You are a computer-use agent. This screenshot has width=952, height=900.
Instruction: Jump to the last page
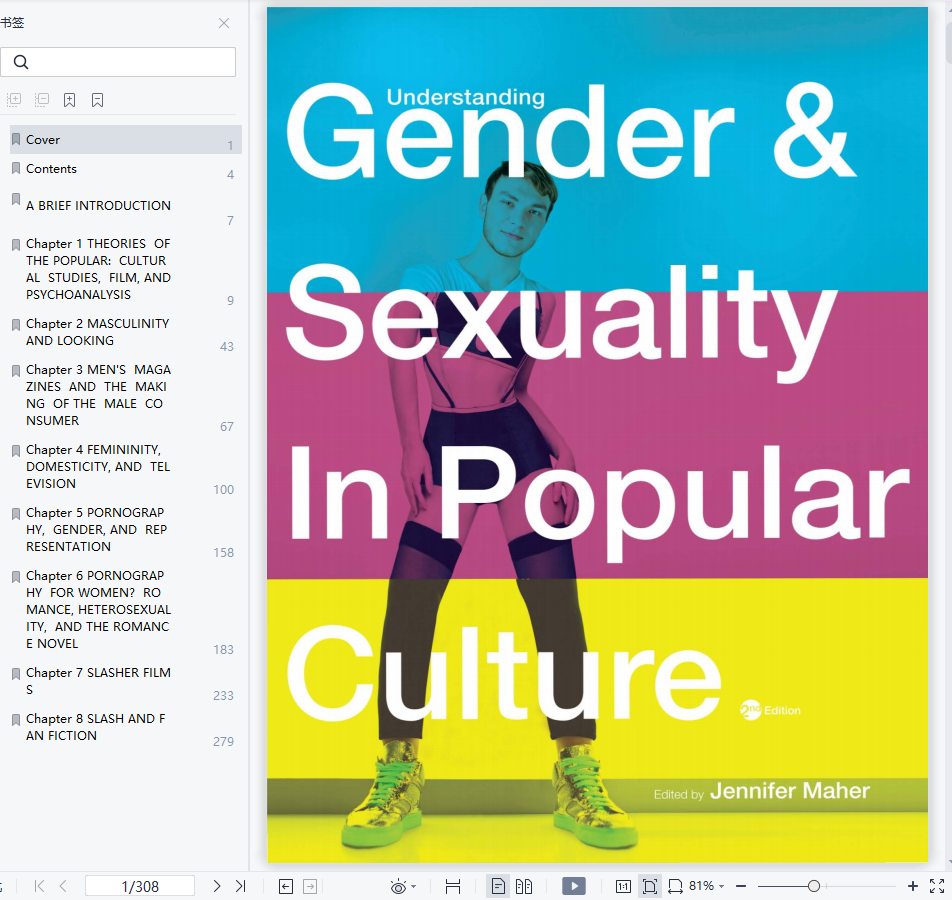pyautogui.click(x=240, y=886)
